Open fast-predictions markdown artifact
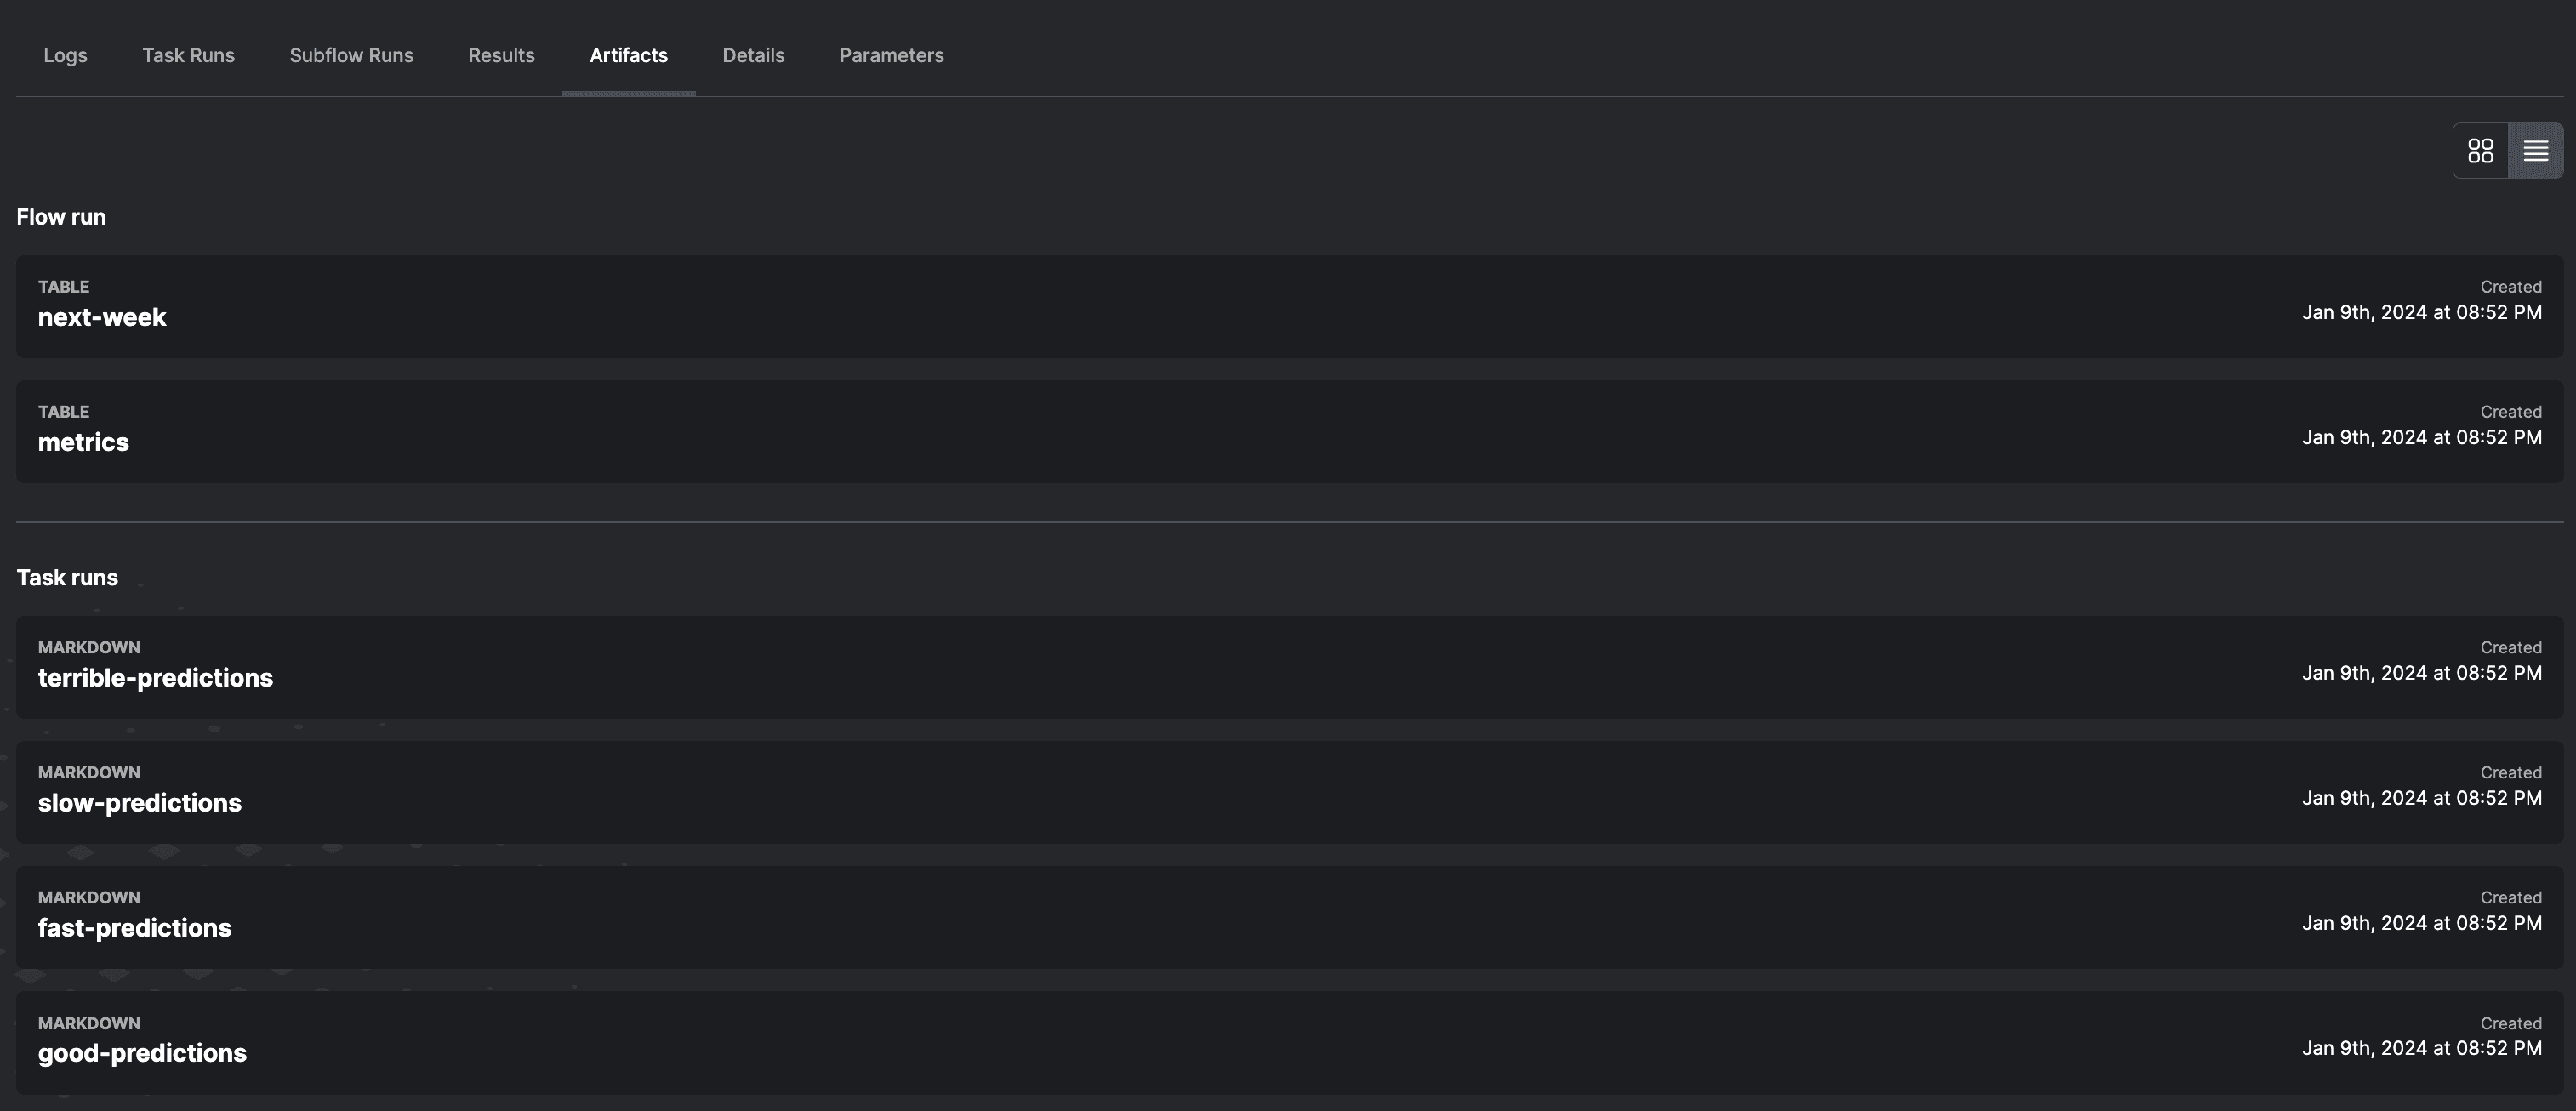The height and width of the screenshot is (1111, 2576). 134,928
